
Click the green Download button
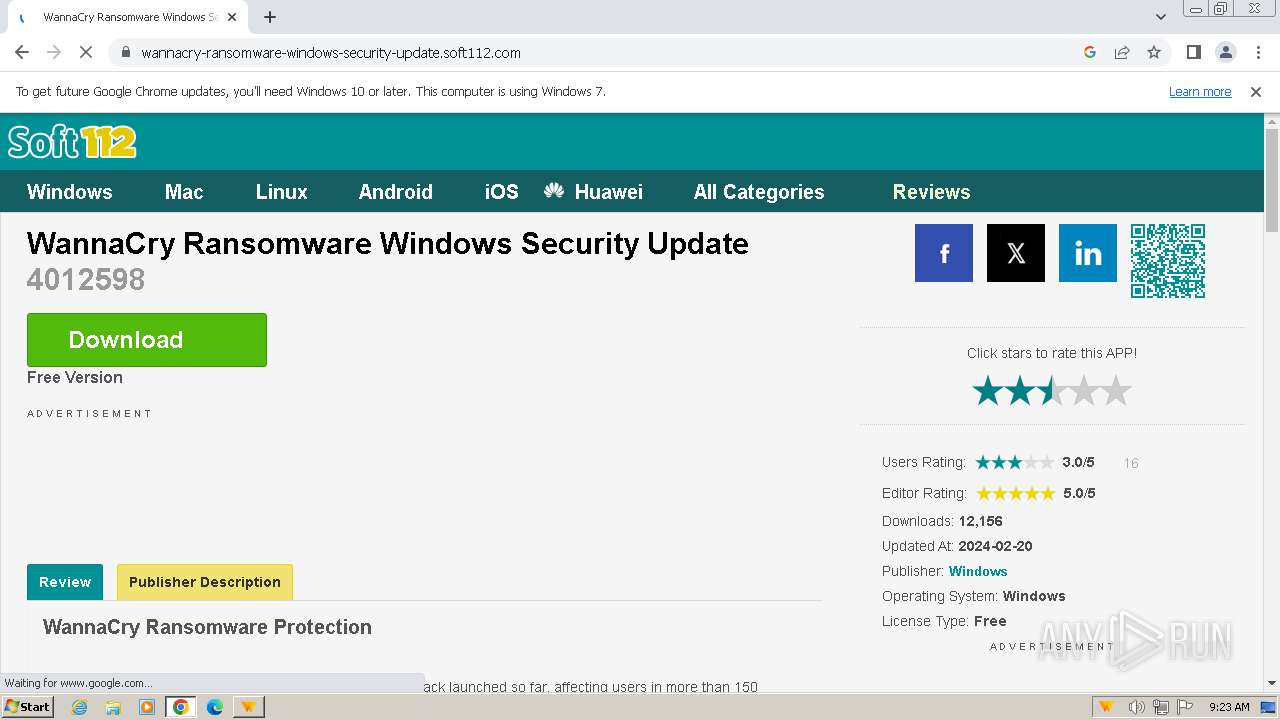[147, 340]
